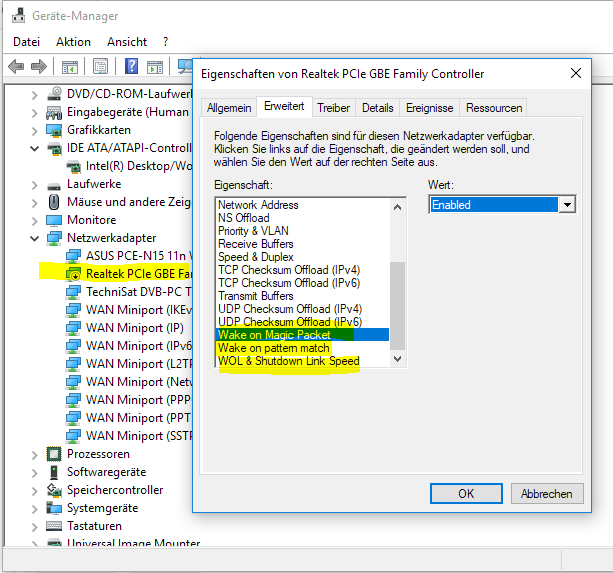Screen dimensions: 613x573
Task: Confirm the dialog with OK
Action: tap(466, 494)
